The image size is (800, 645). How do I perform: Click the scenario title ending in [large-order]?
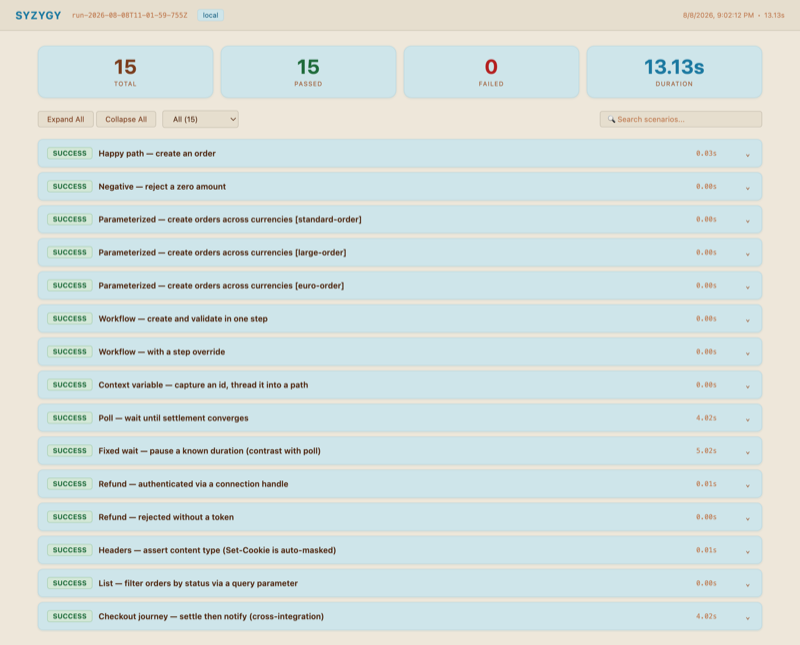[222, 253]
